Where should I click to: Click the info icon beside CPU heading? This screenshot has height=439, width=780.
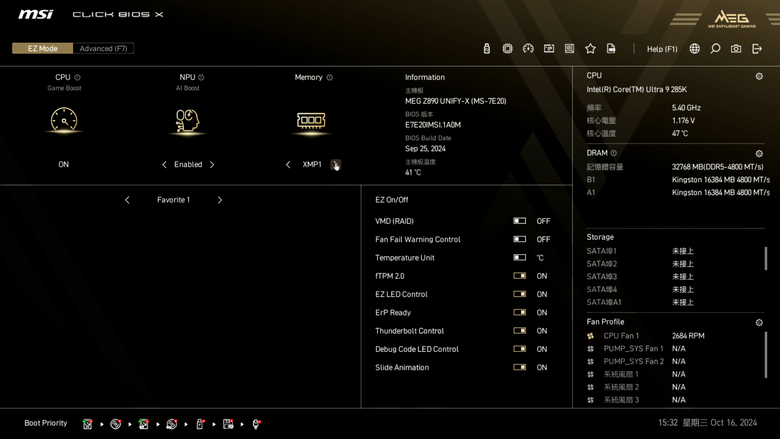[77, 77]
